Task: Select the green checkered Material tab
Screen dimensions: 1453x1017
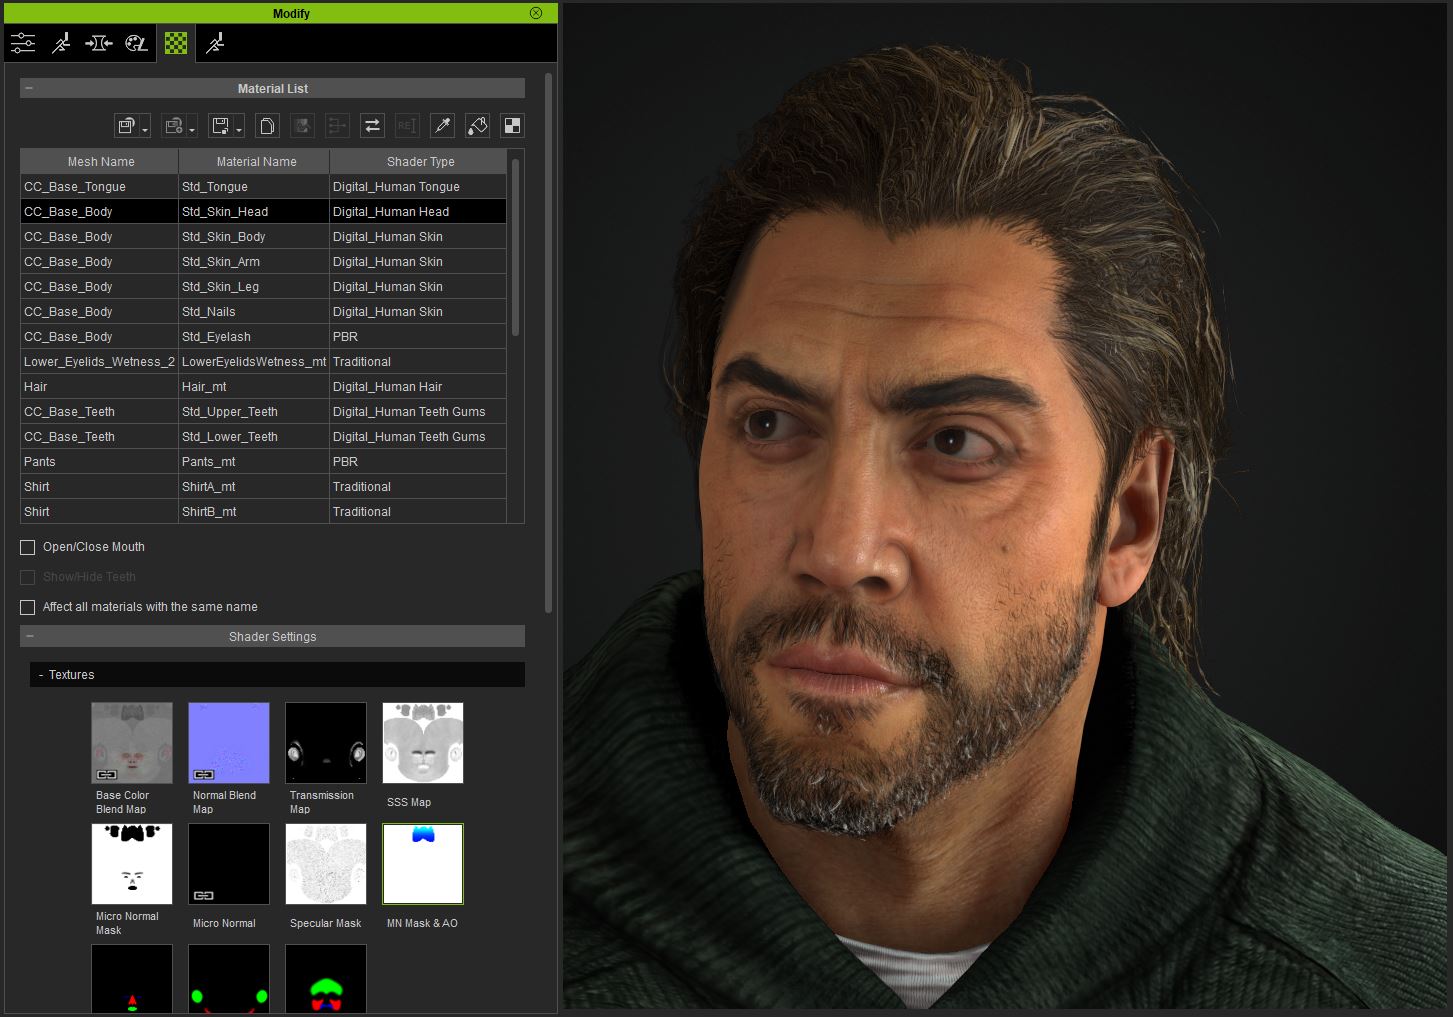Action: pyautogui.click(x=176, y=43)
